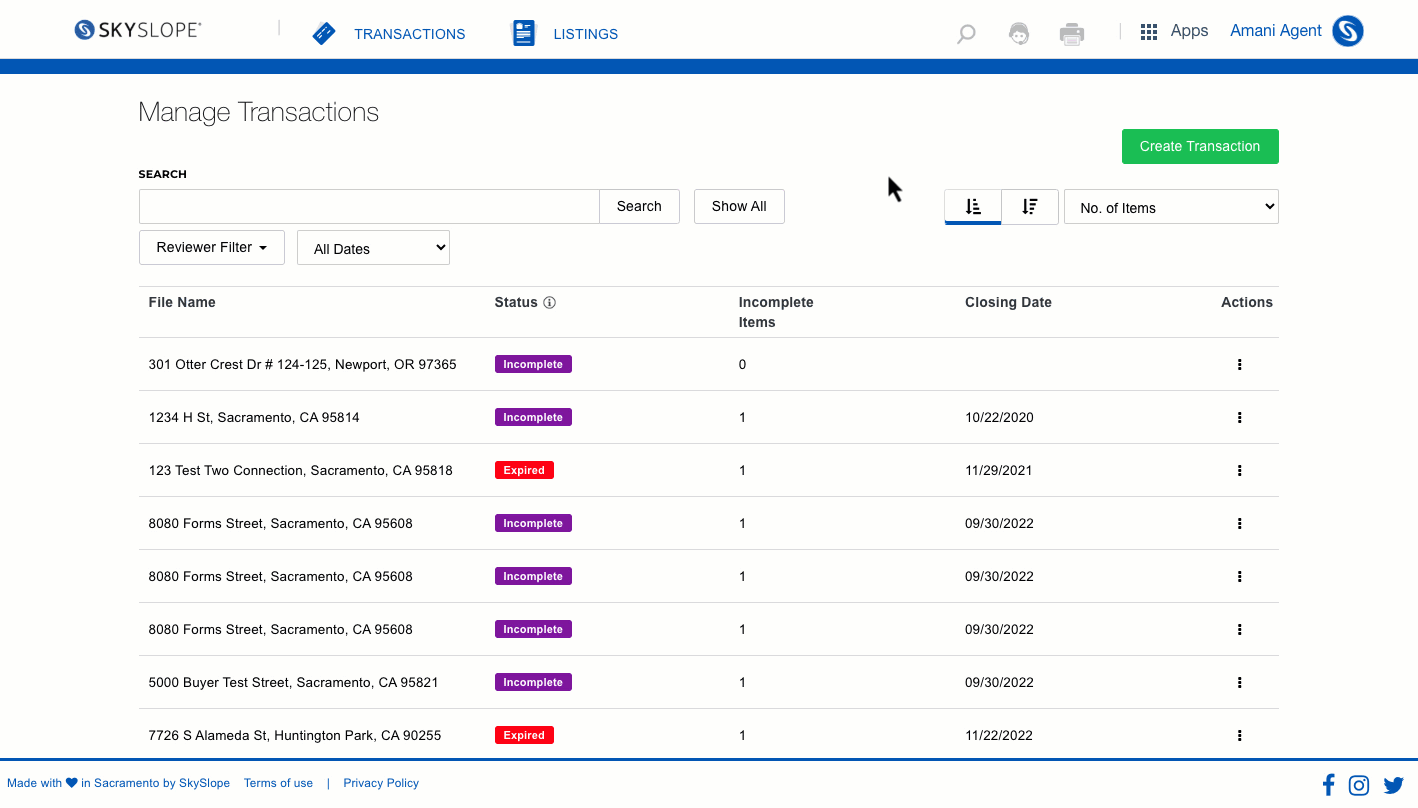Open the SkySlope Twitter icon

[x=1394, y=785]
